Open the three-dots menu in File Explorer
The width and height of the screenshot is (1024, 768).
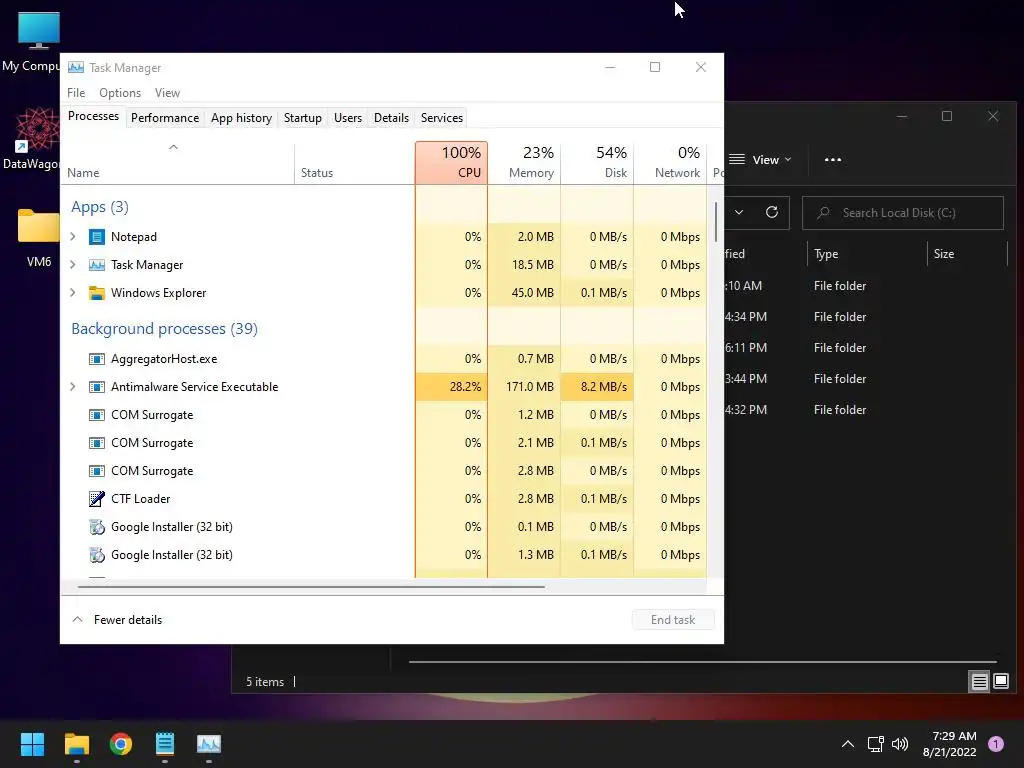[x=833, y=159]
